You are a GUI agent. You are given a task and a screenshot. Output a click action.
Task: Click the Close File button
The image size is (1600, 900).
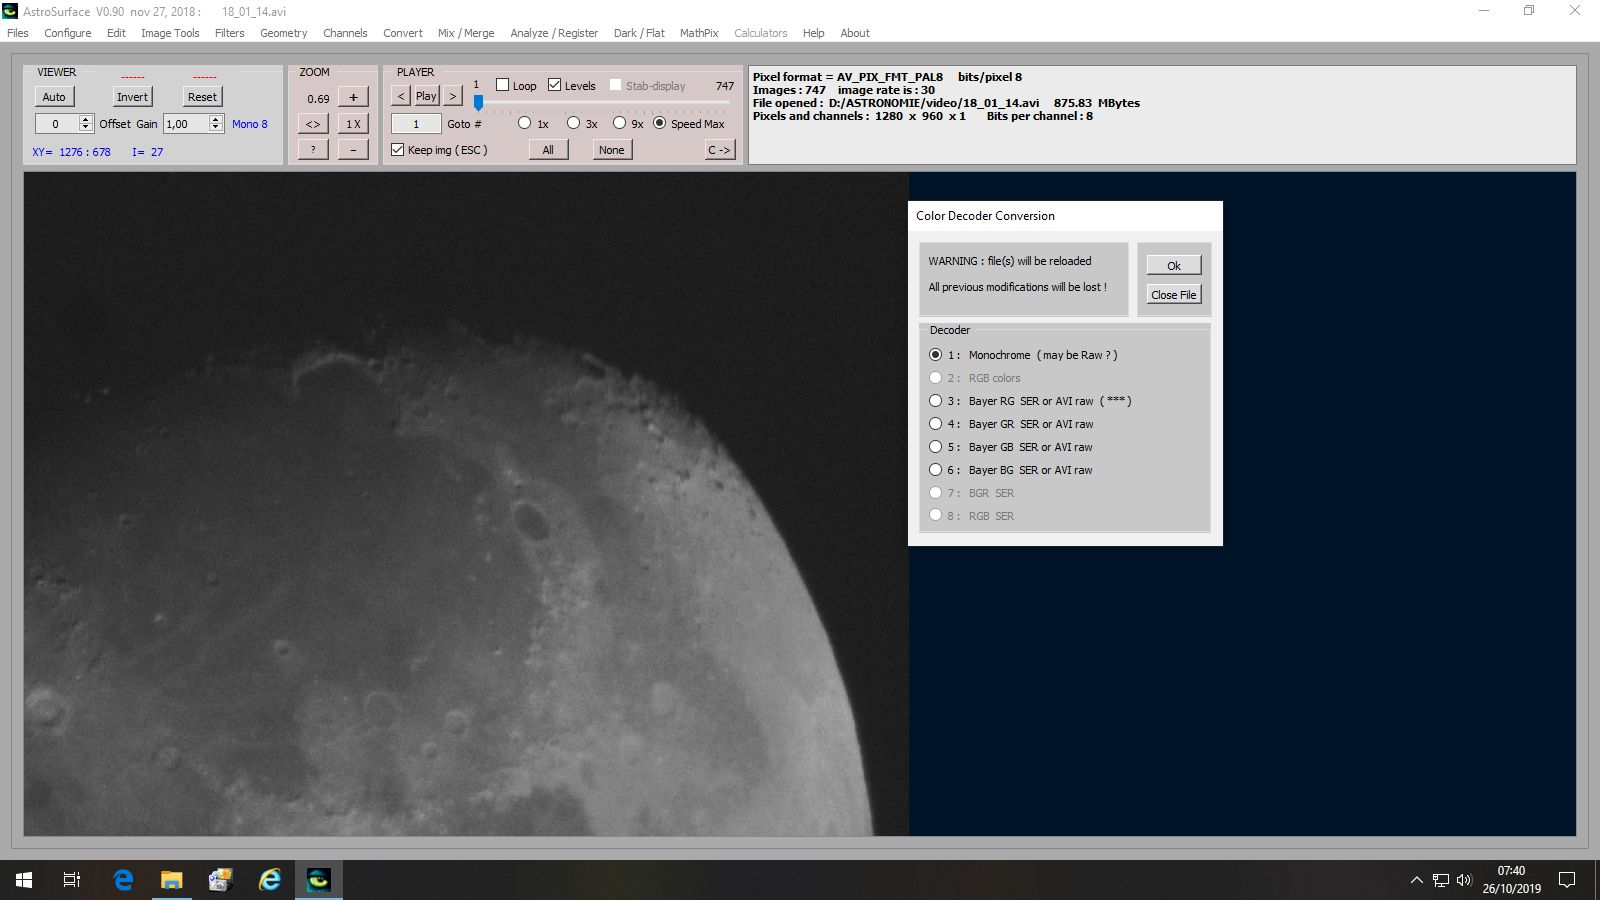point(1173,295)
